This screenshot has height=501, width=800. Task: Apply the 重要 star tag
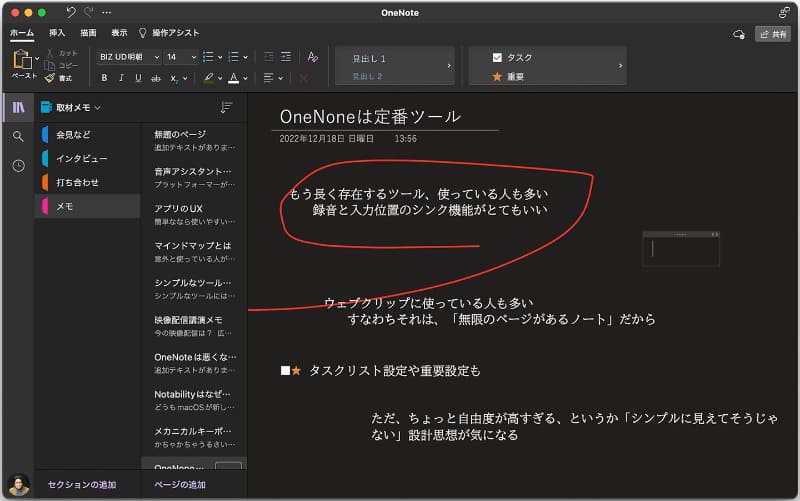508,77
